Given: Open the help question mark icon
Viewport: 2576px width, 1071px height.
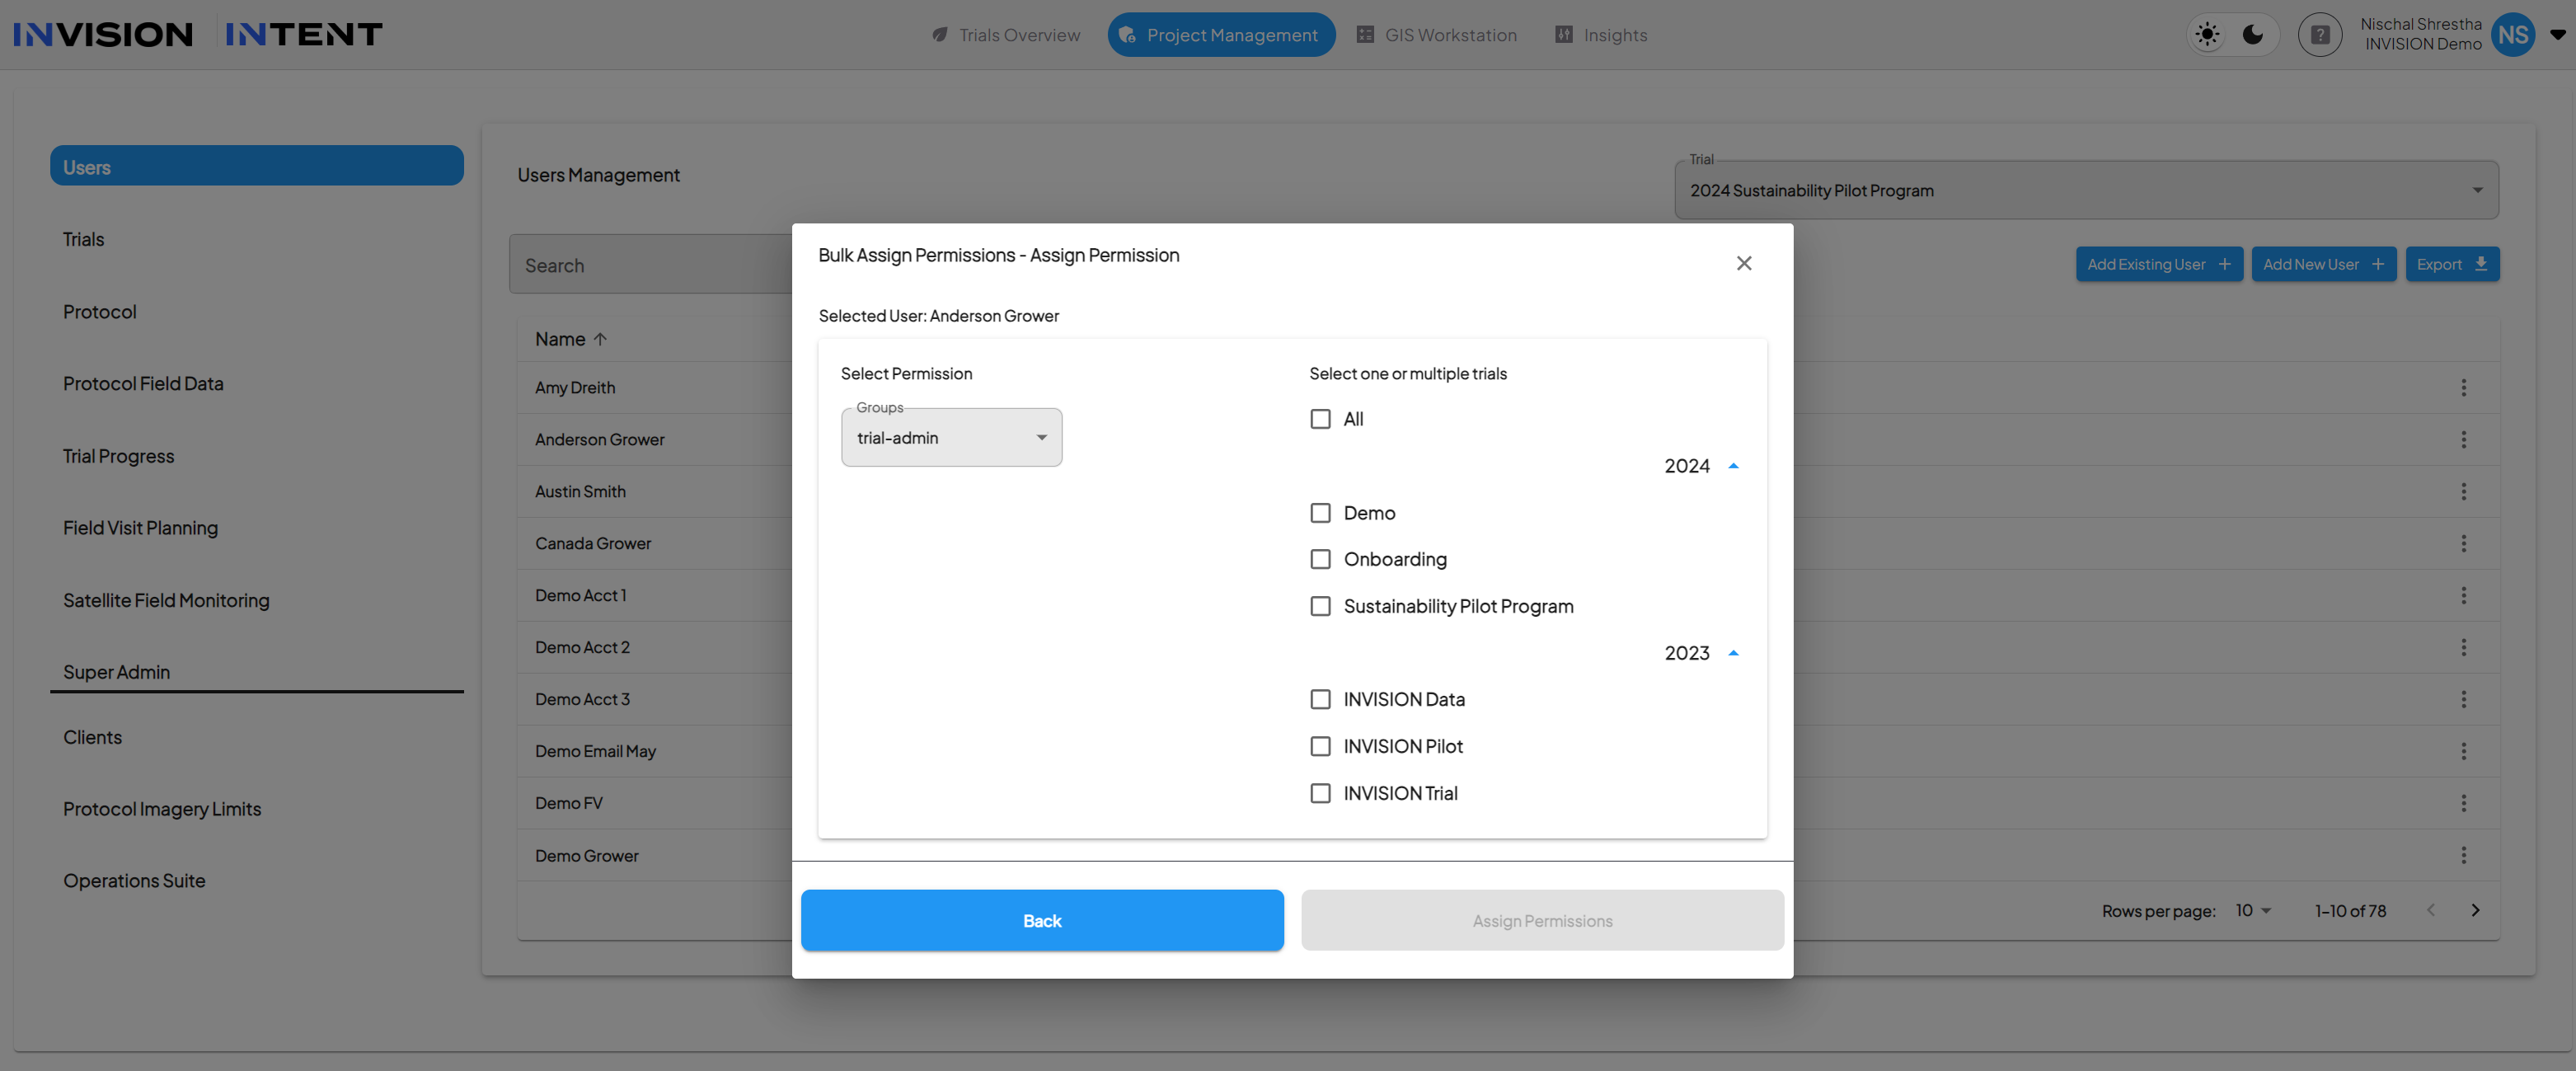Looking at the screenshot, I should [x=2320, y=35].
